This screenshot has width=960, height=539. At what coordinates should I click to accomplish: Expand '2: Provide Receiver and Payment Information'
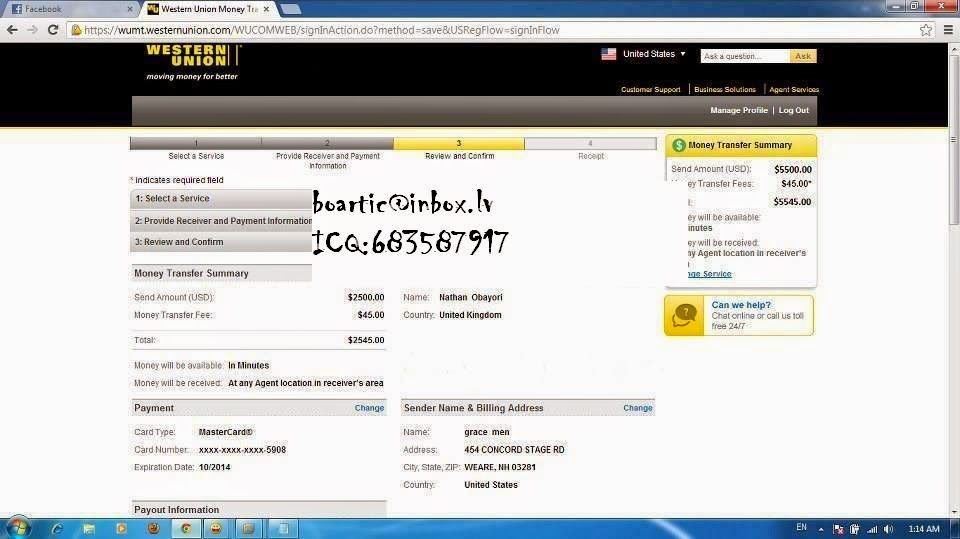point(221,220)
